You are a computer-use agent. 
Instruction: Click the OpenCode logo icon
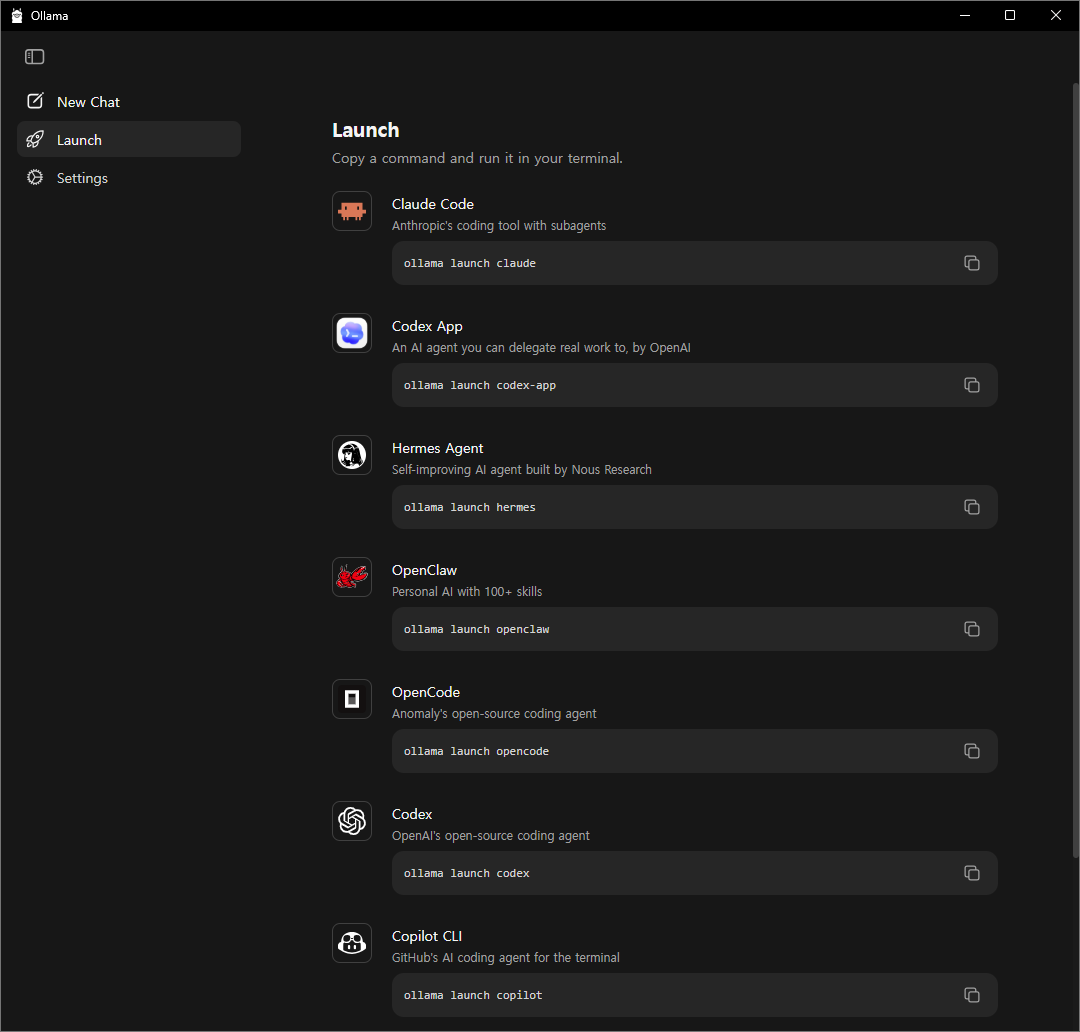352,699
